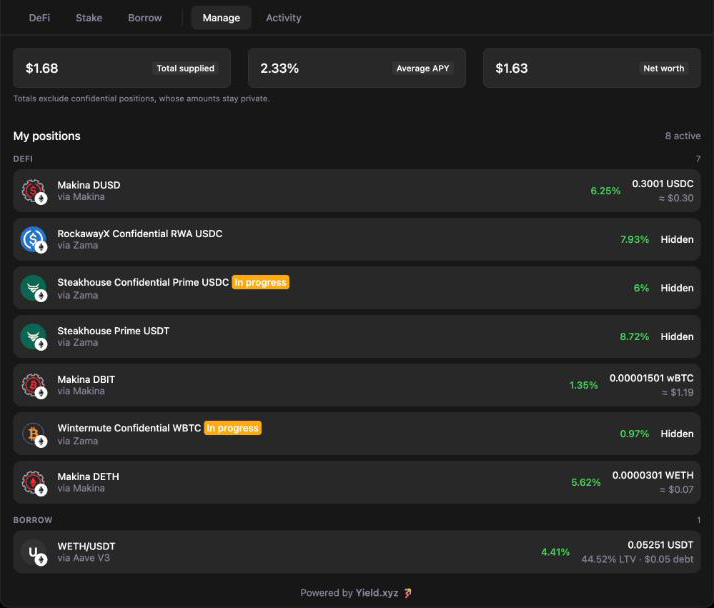Select the Manage tab

221,18
